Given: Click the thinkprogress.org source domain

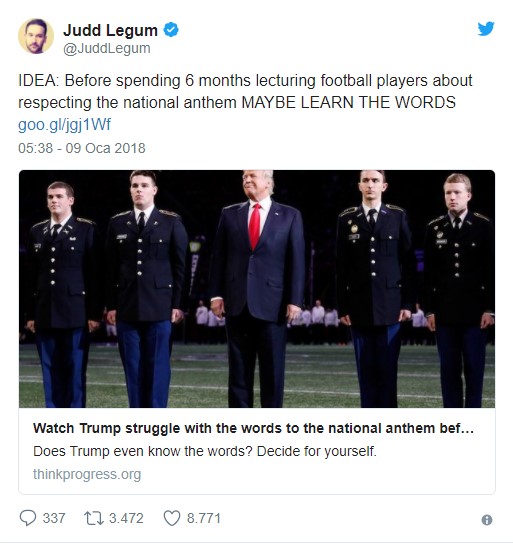Looking at the screenshot, I should point(87,474).
